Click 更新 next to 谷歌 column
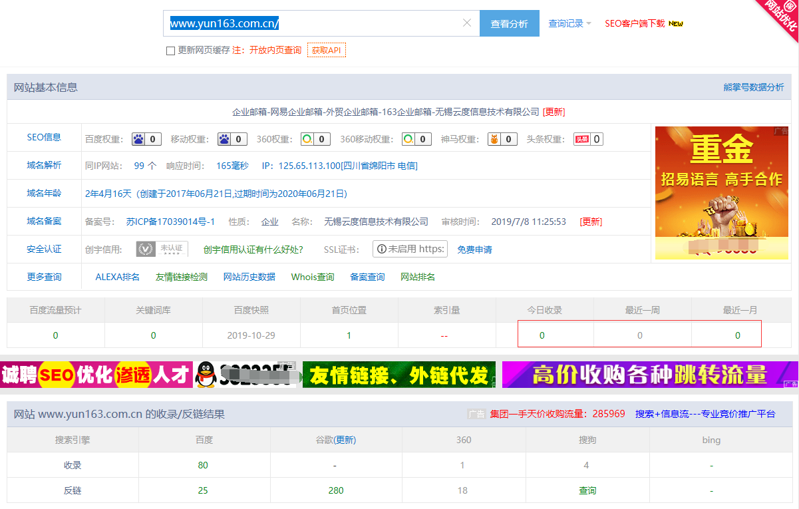This screenshot has width=799, height=509. pyautogui.click(x=344, y=440)
